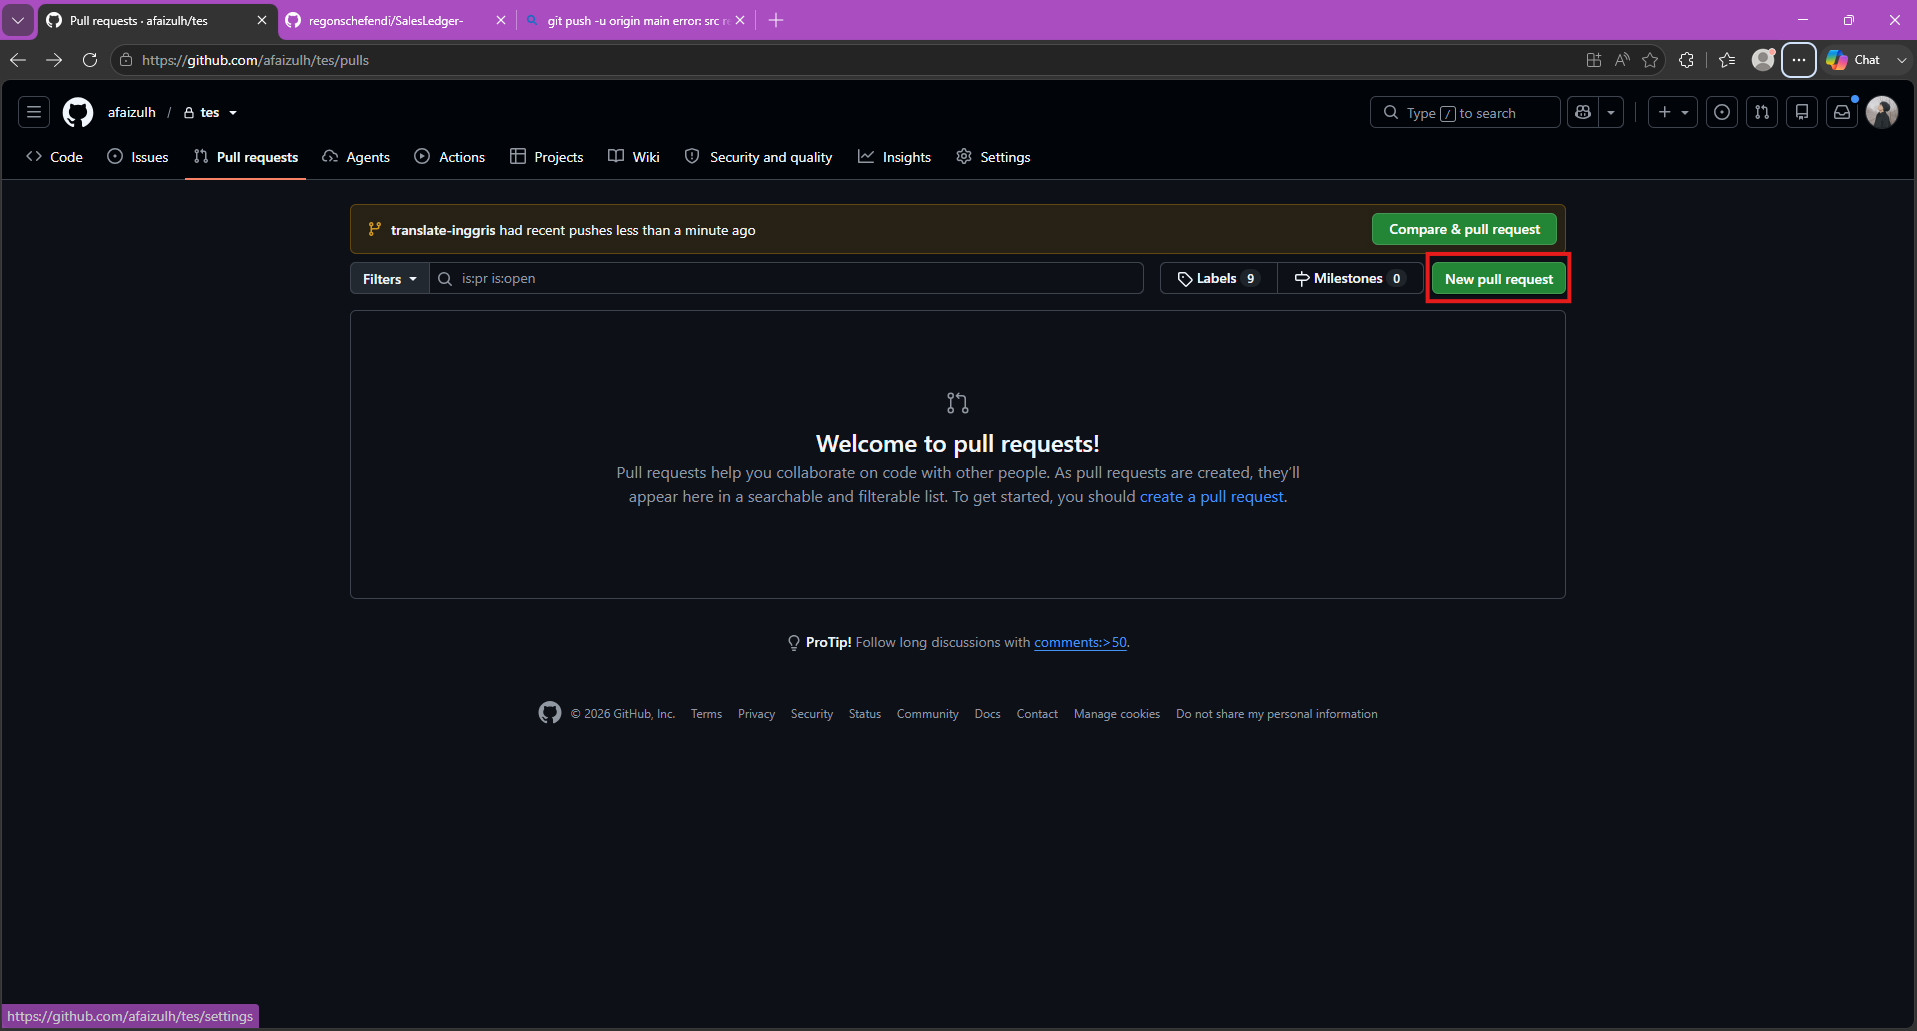
Task: Open your Issues icon in header
Action: 1722,112
